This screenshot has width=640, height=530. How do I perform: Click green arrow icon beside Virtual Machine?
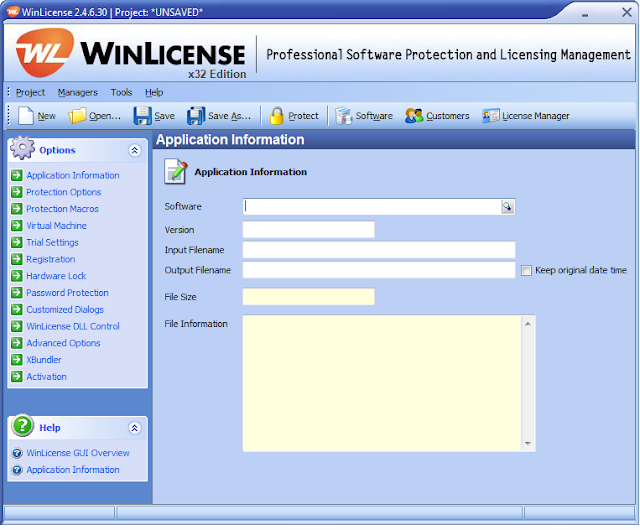coord(17,225)
